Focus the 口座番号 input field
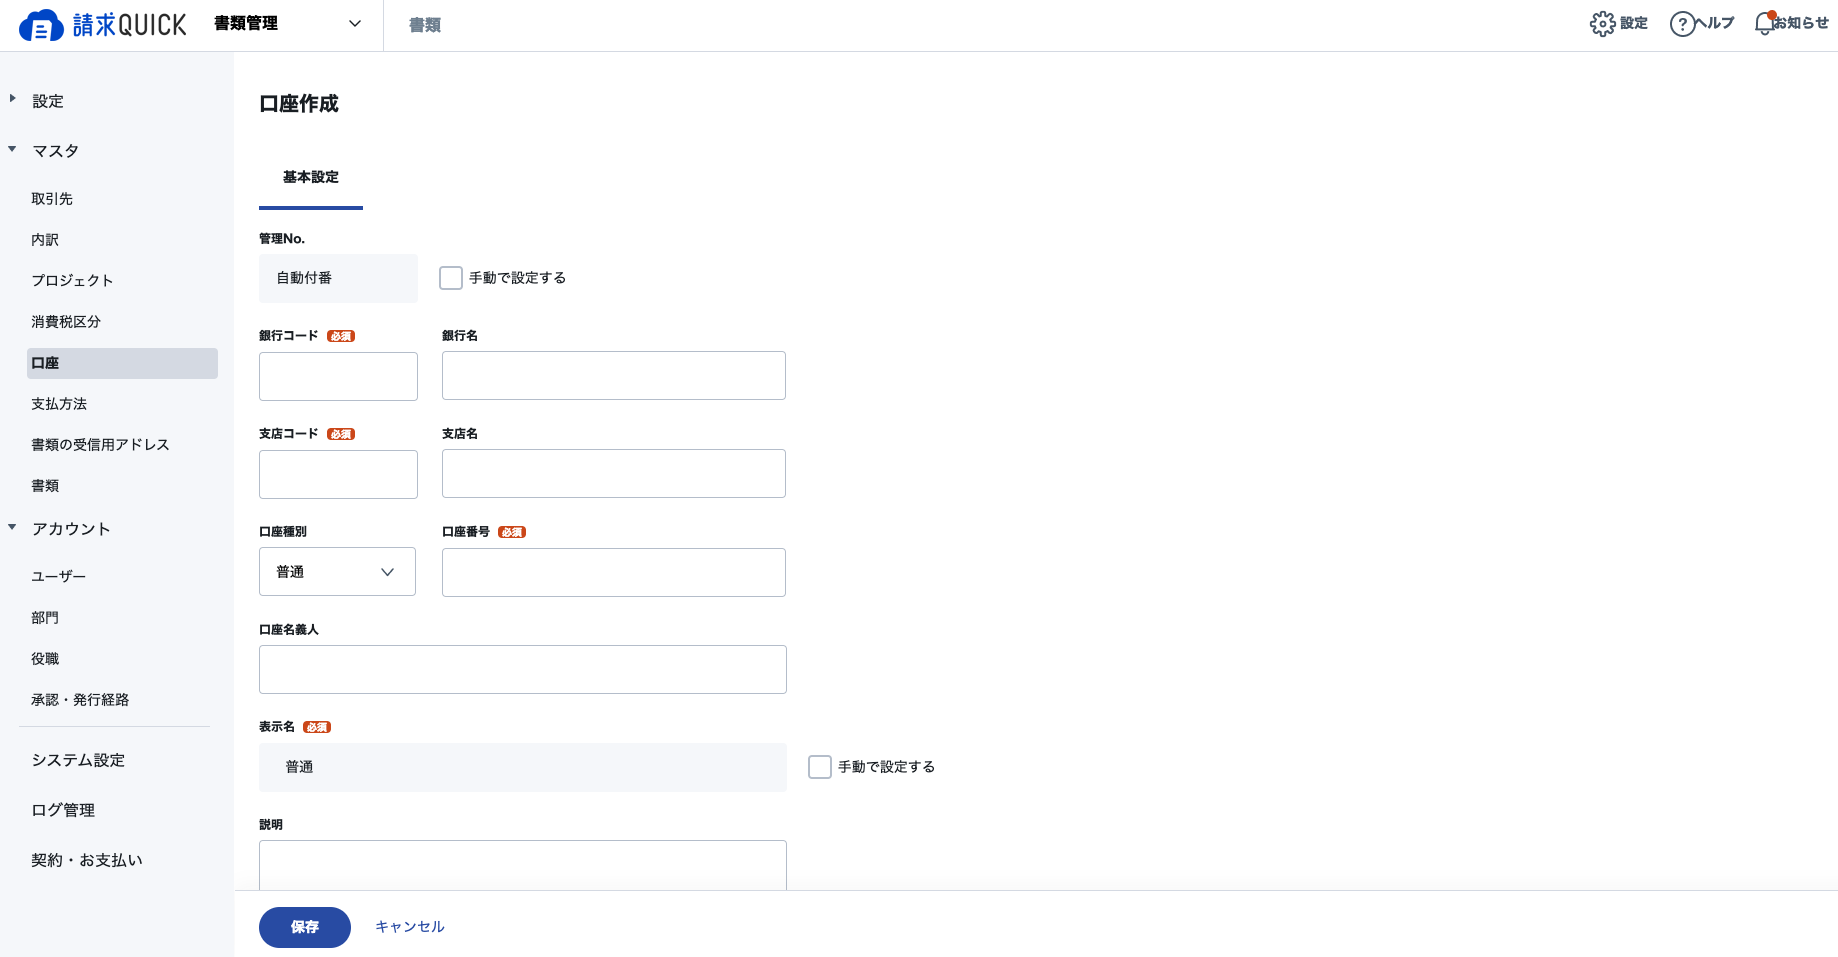 point(614,572)
